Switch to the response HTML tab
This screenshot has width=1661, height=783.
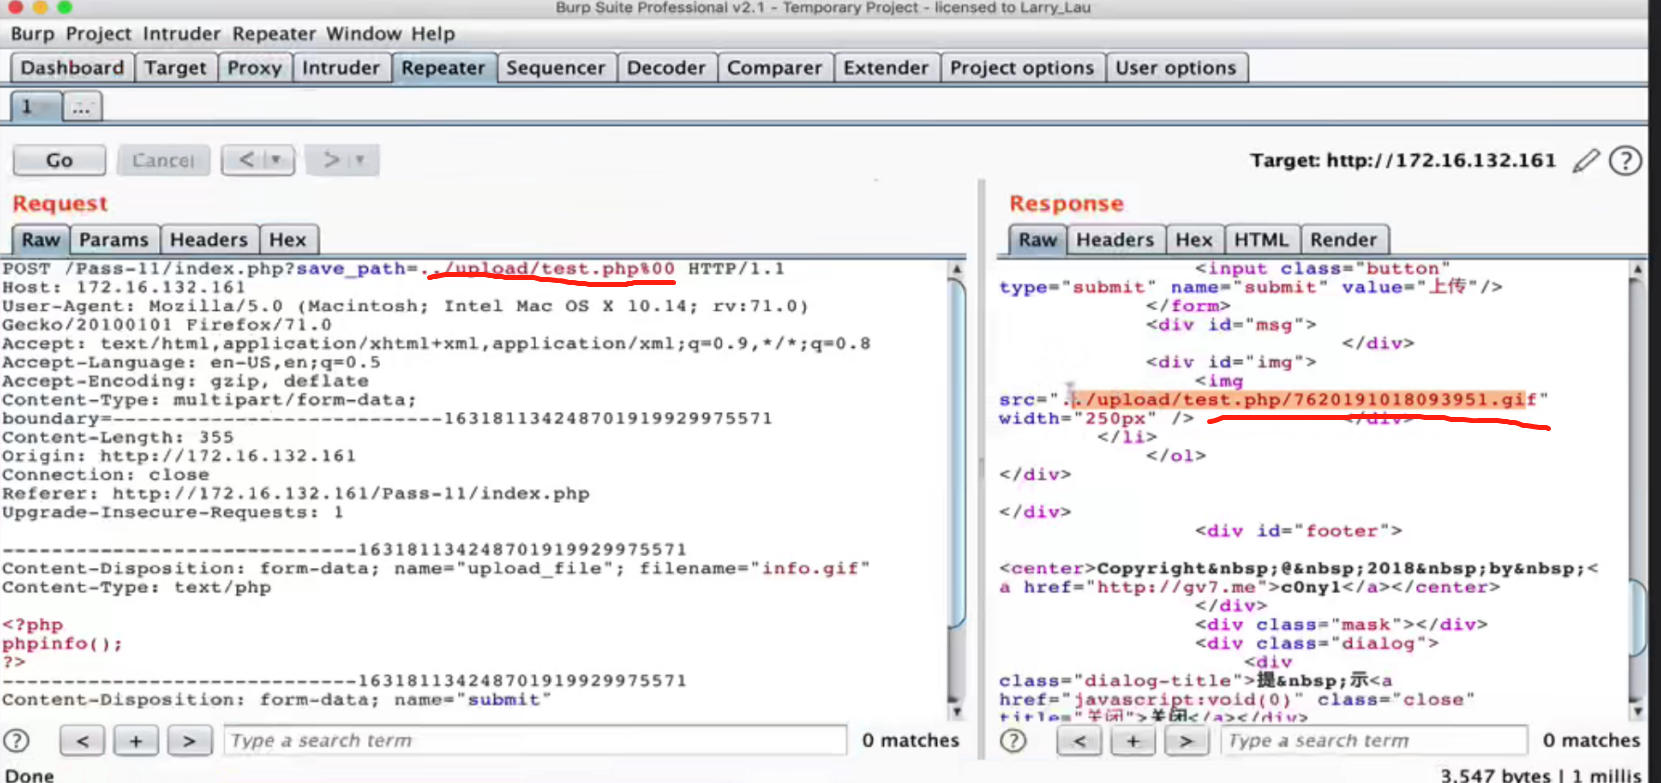1261,240
